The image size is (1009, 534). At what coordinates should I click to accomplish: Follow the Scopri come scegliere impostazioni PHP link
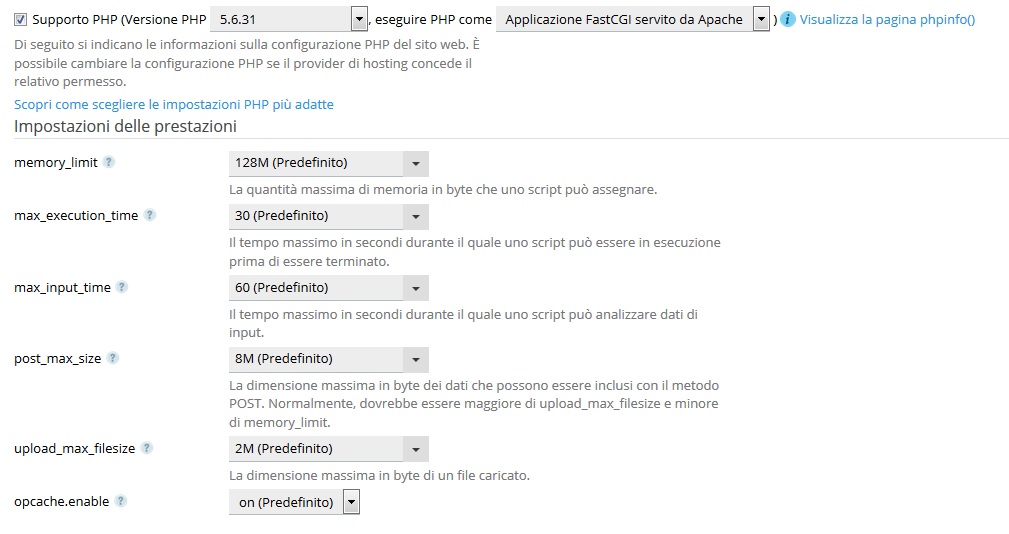click(174, 104)
